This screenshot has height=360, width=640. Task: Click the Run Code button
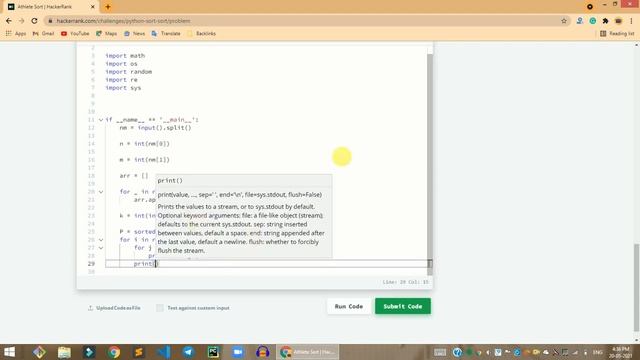[x=349, y=306]
